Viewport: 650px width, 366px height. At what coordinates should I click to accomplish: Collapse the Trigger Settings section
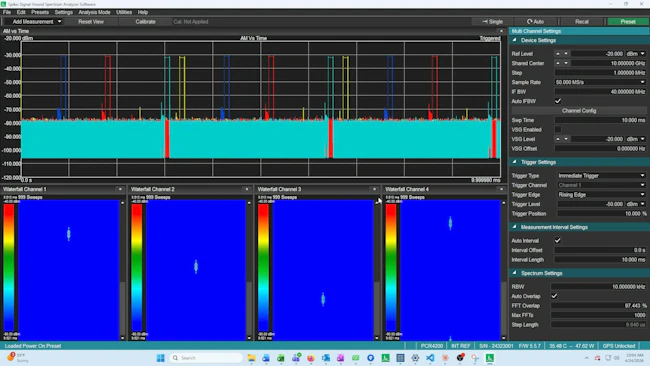click(x=514, y=162)
